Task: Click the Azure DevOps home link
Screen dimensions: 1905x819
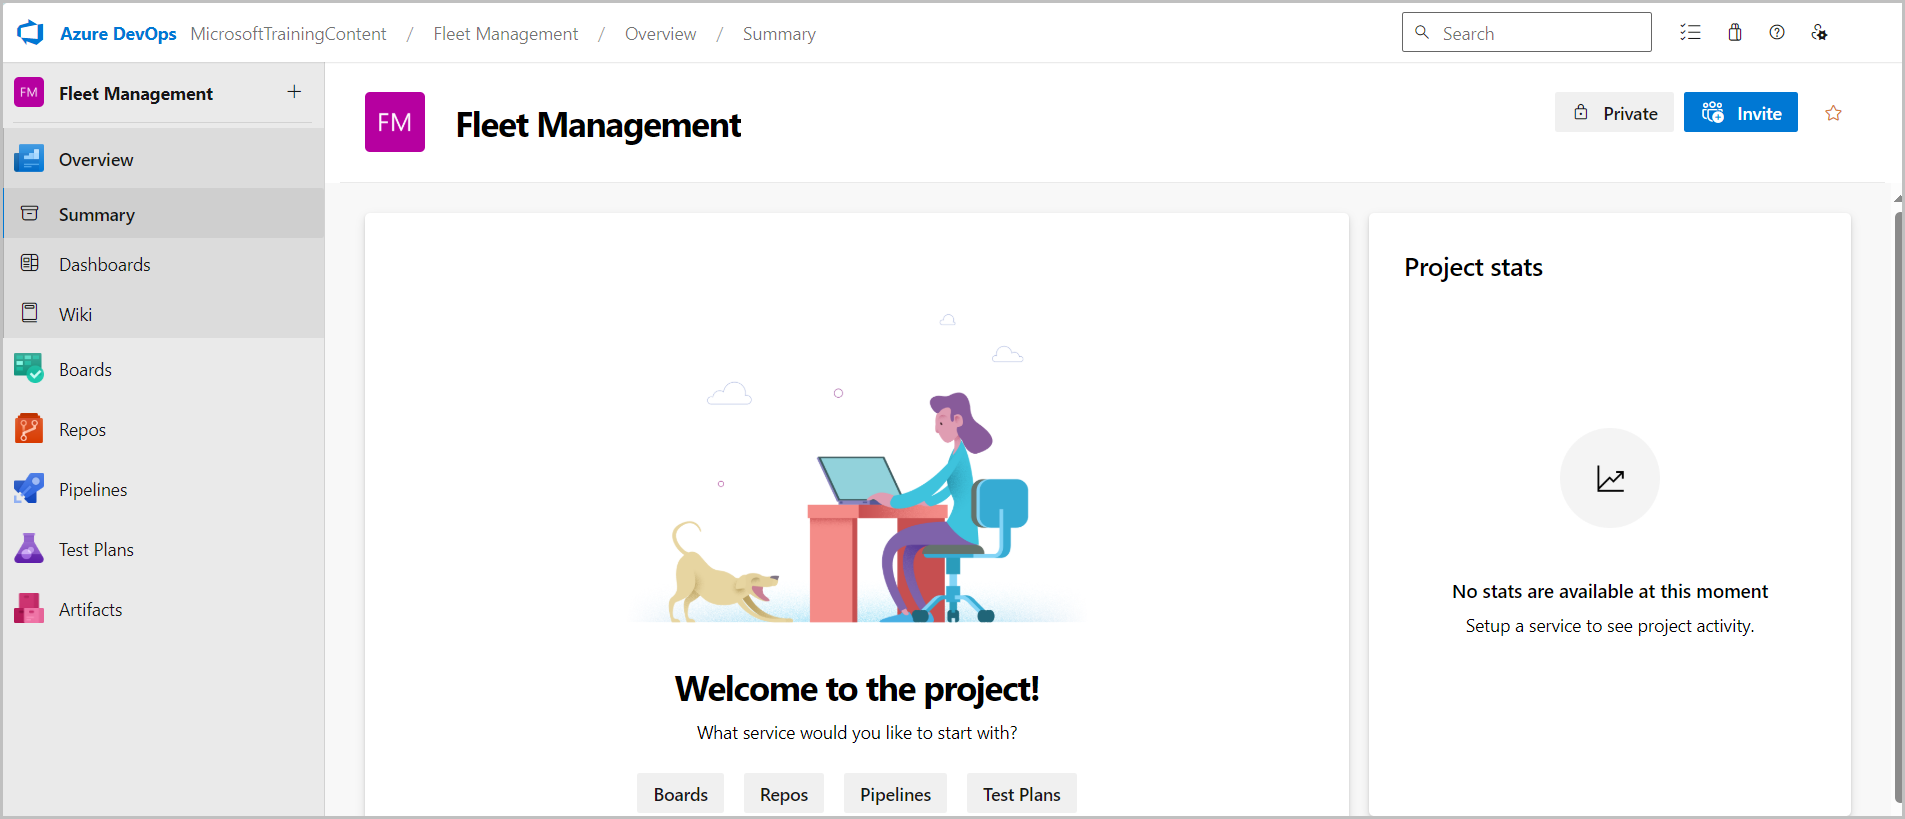Action: 118,34
